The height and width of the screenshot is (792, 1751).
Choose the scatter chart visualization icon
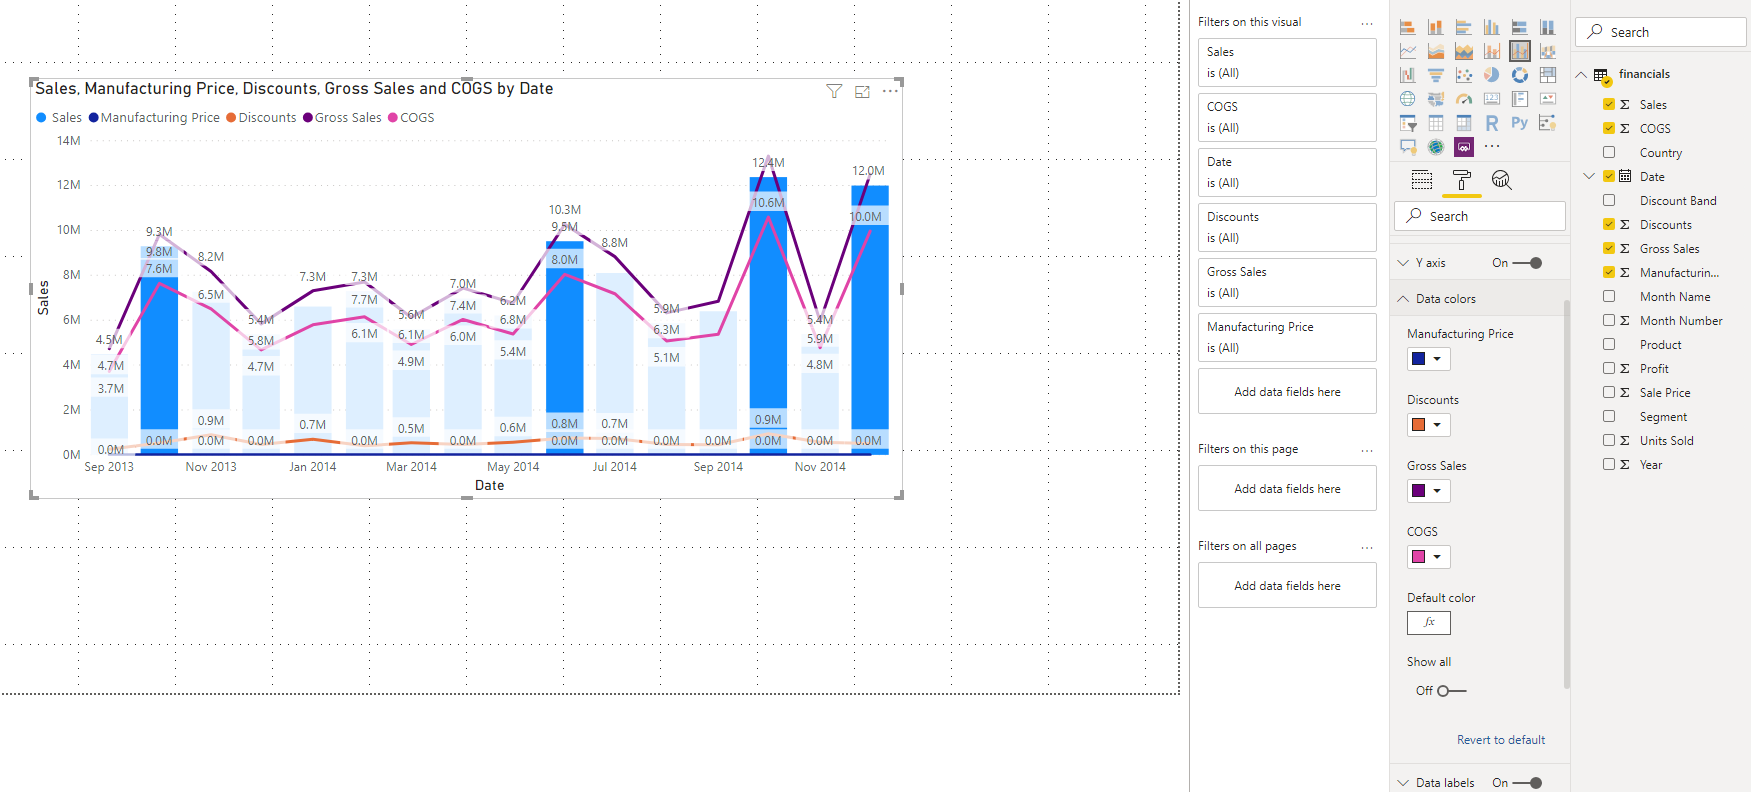(x=1464, y=75)
